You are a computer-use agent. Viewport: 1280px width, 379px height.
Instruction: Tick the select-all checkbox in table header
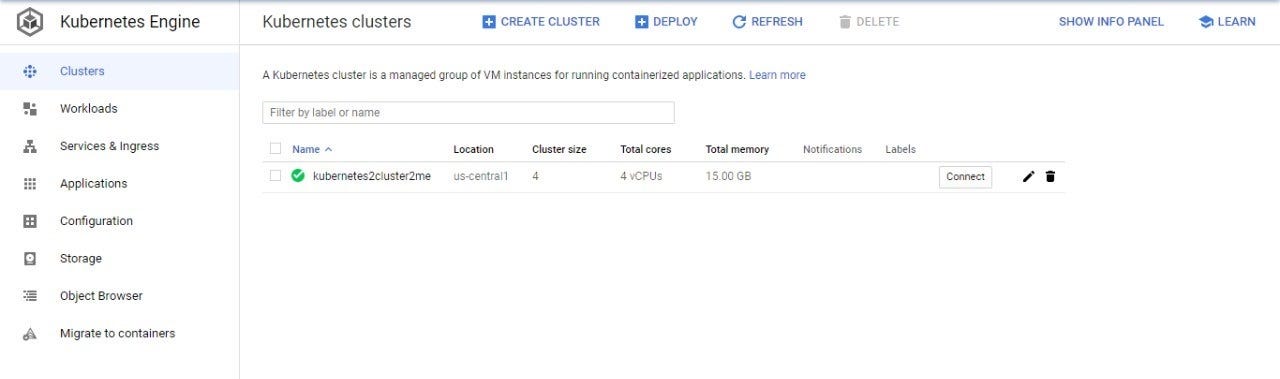point(276,149)
